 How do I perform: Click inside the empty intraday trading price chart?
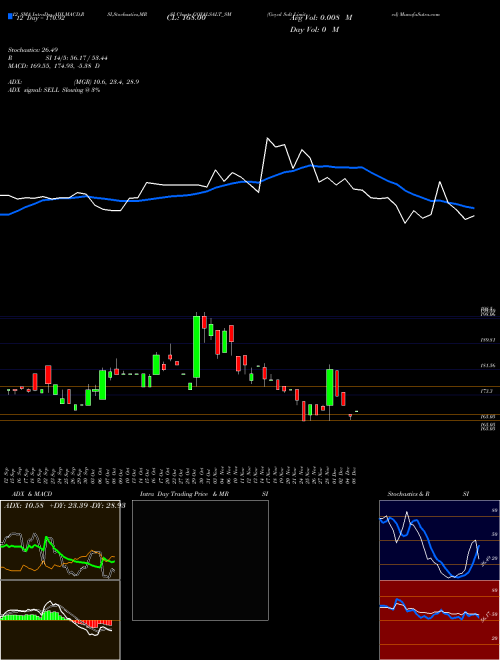pyautogui.click(x=200, y=560)
